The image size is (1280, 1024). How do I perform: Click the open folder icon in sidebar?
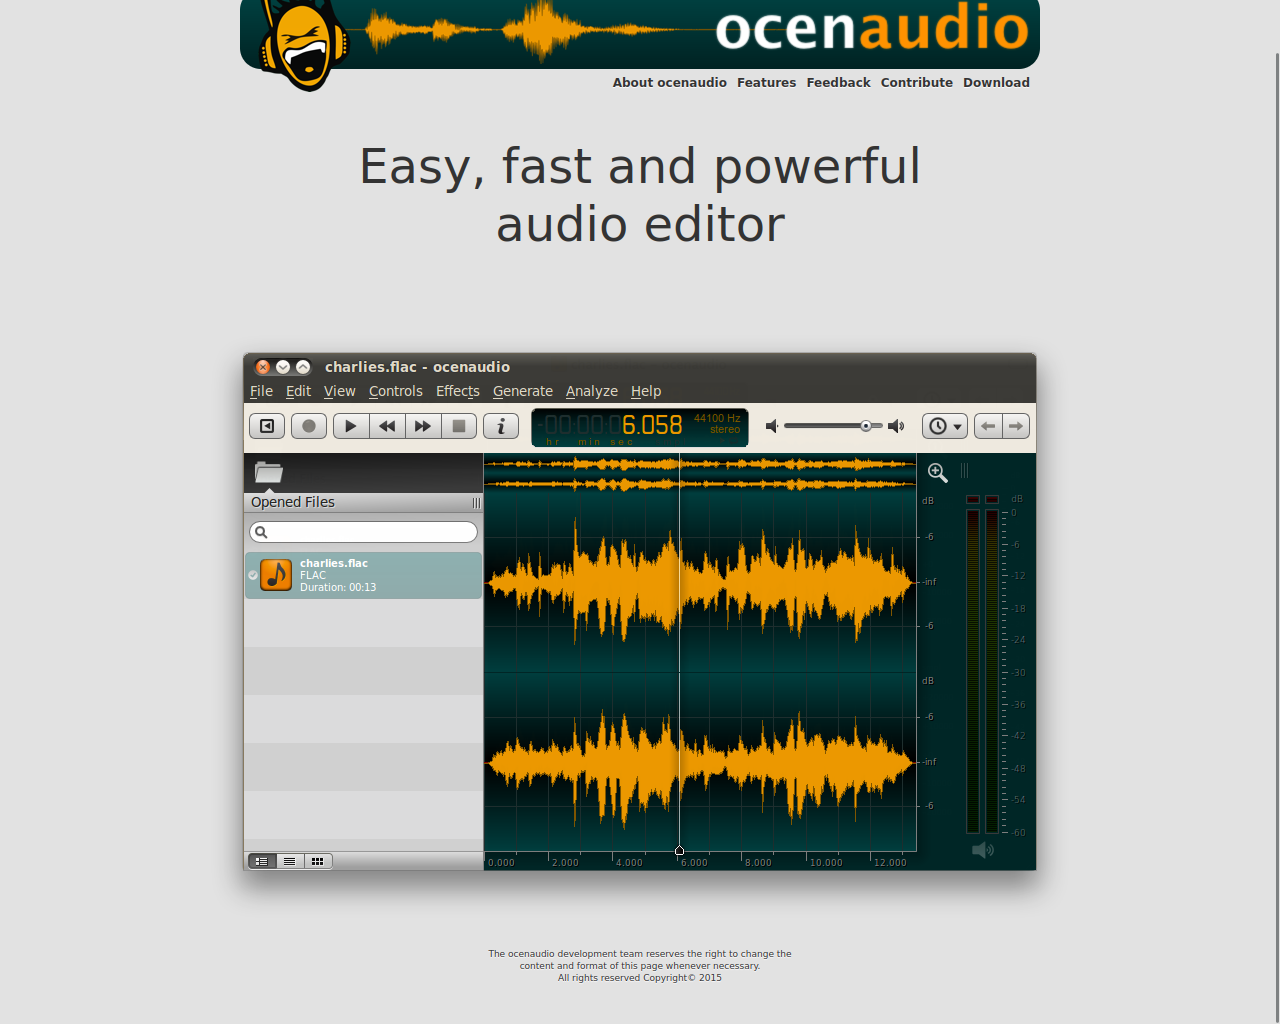[x=268, y=472]
